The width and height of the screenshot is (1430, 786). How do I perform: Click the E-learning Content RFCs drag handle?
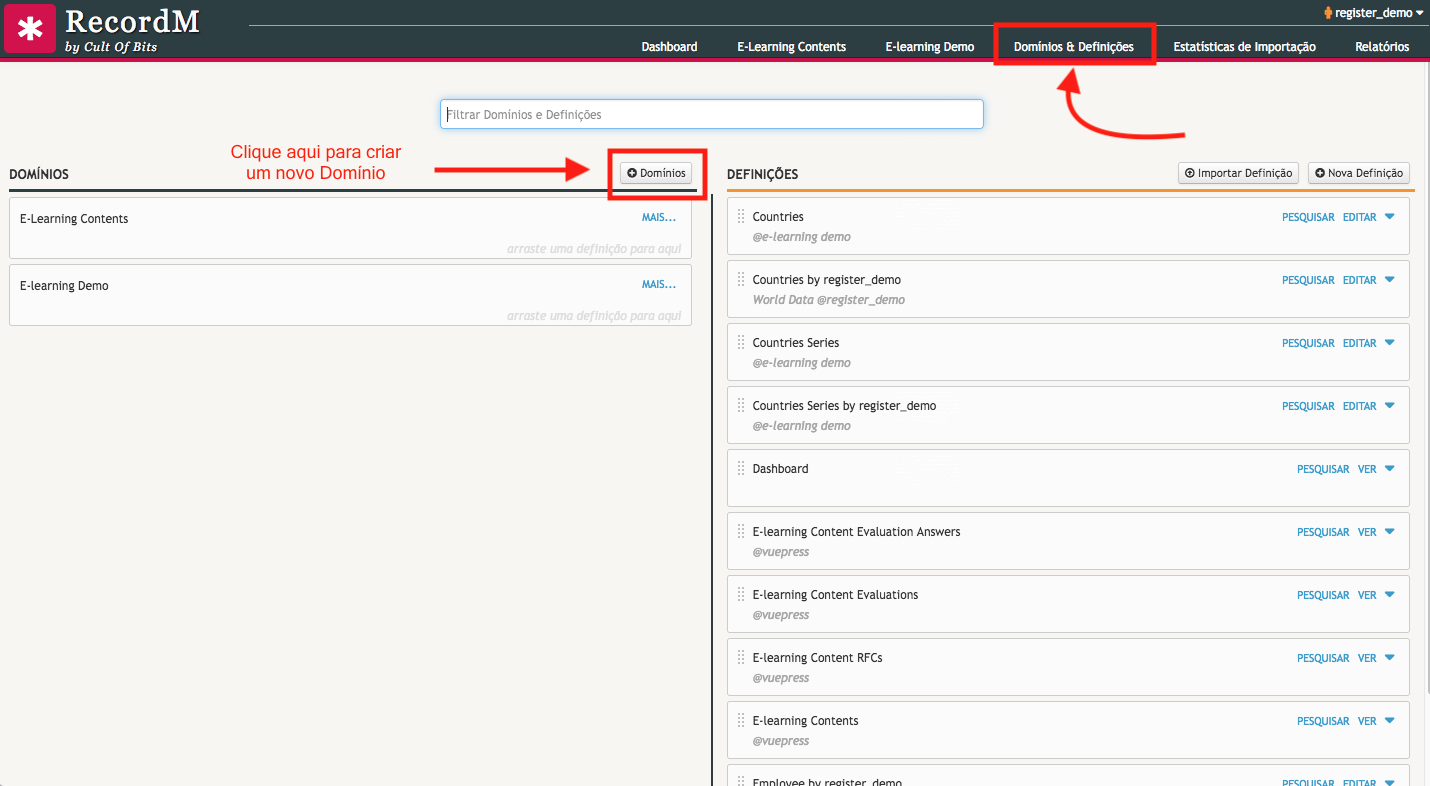click(741, 658)
